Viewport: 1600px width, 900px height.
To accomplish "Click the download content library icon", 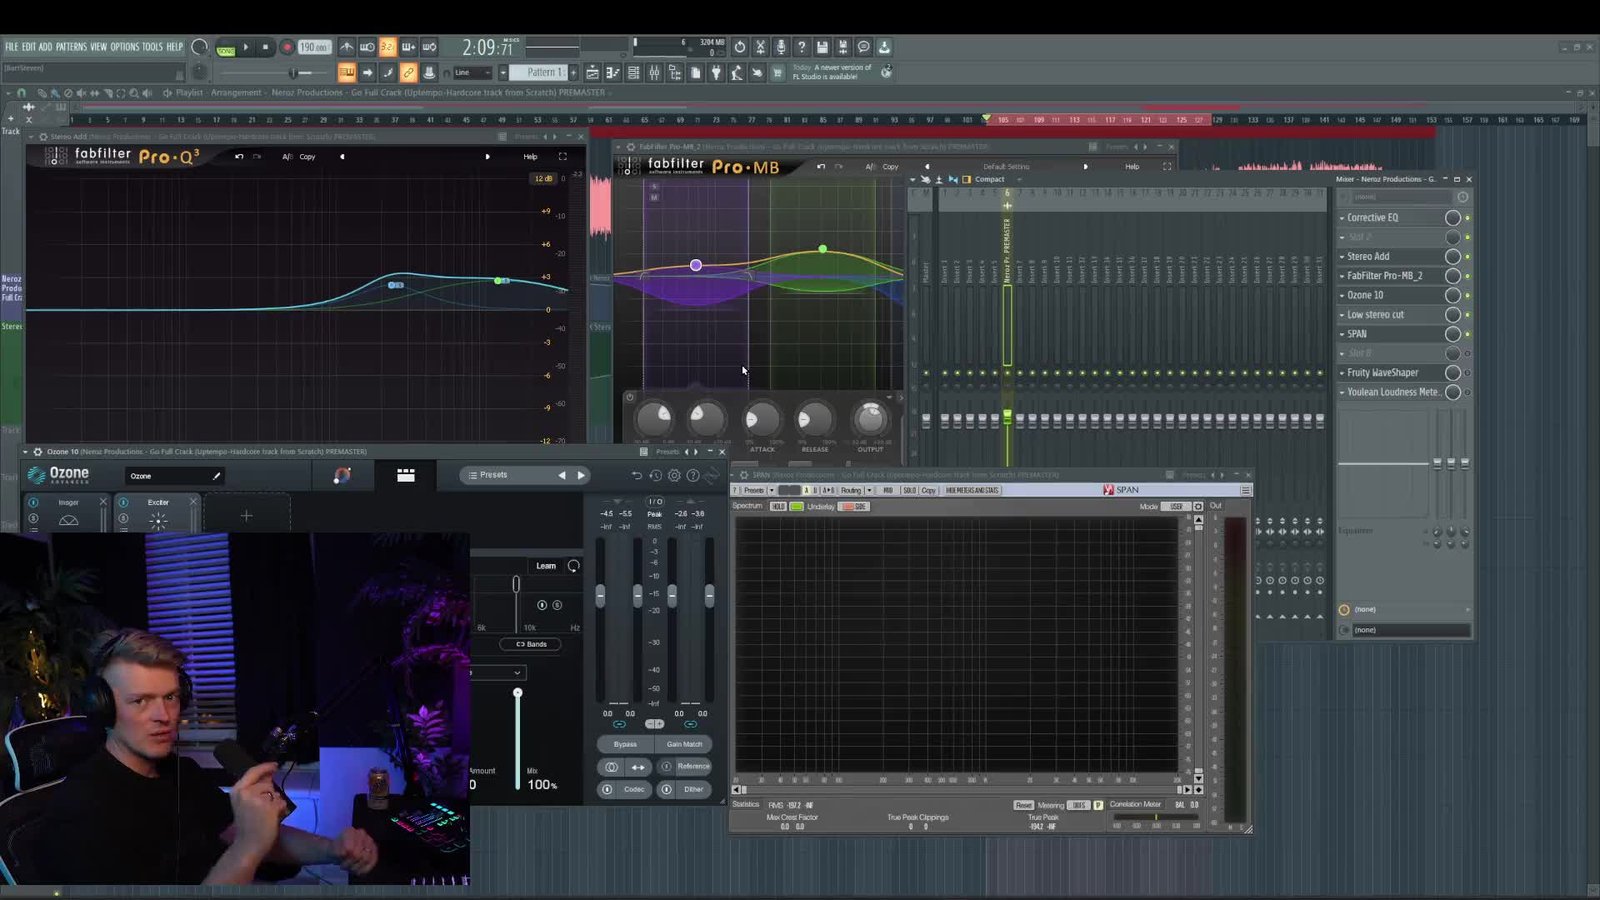I will (x=884, y=47).
